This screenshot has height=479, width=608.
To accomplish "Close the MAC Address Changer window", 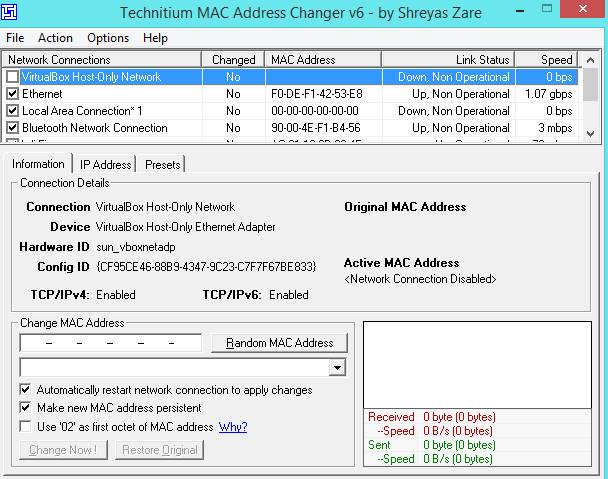I will pos(583,9).
